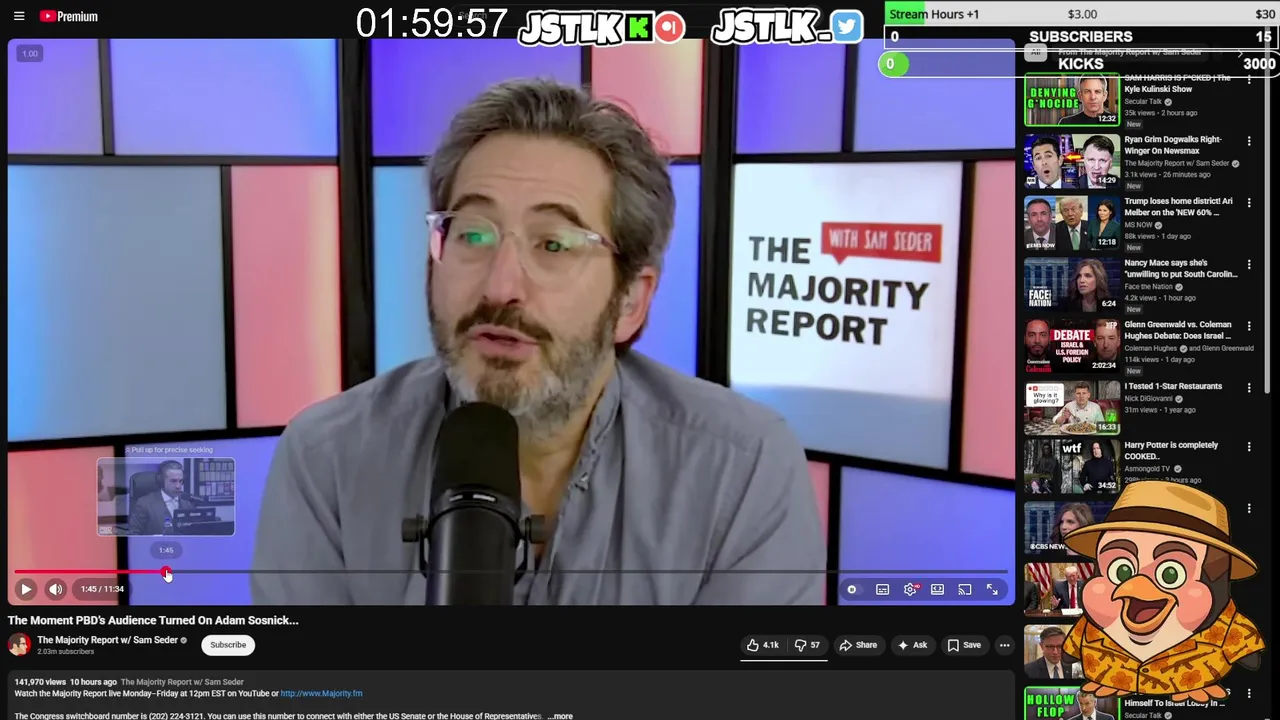Click the seek preview thumbnail at 1:45

coord(166,497)
